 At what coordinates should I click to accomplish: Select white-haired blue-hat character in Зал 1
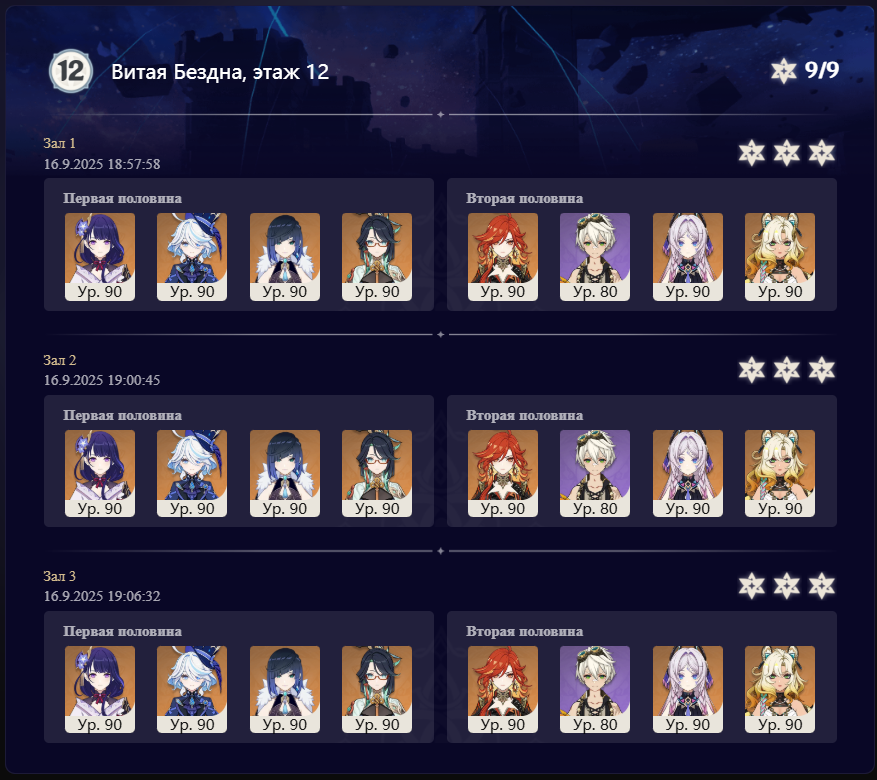pos(192,257)
